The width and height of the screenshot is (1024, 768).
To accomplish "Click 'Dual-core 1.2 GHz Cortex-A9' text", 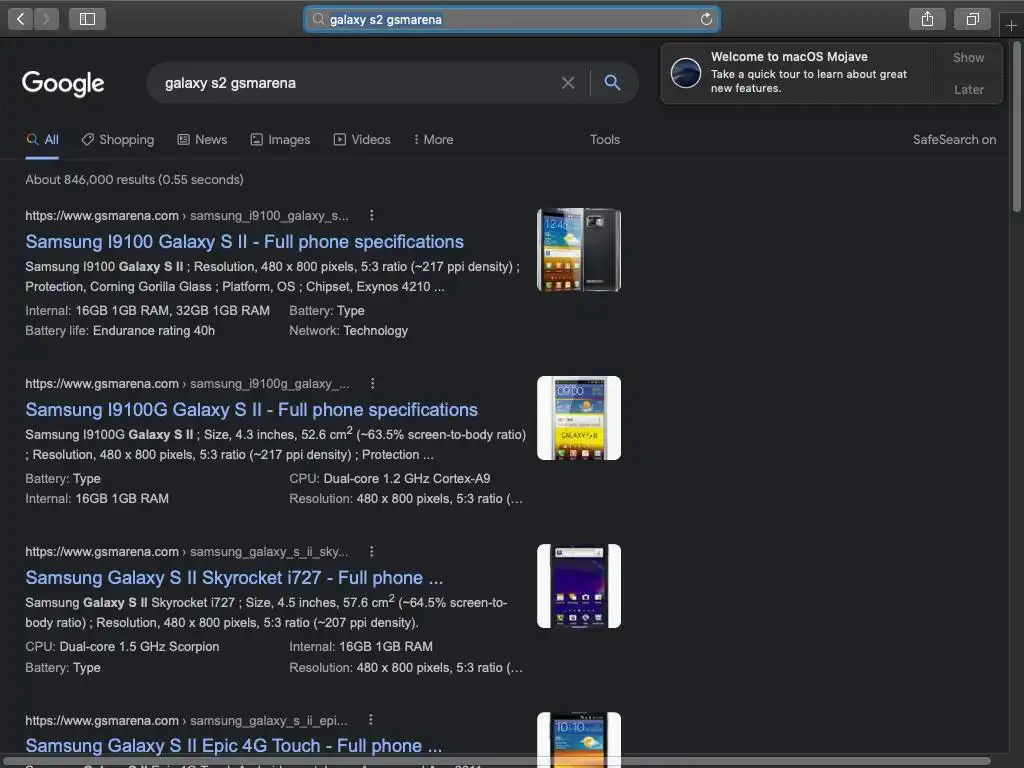I will pos(407,478).
